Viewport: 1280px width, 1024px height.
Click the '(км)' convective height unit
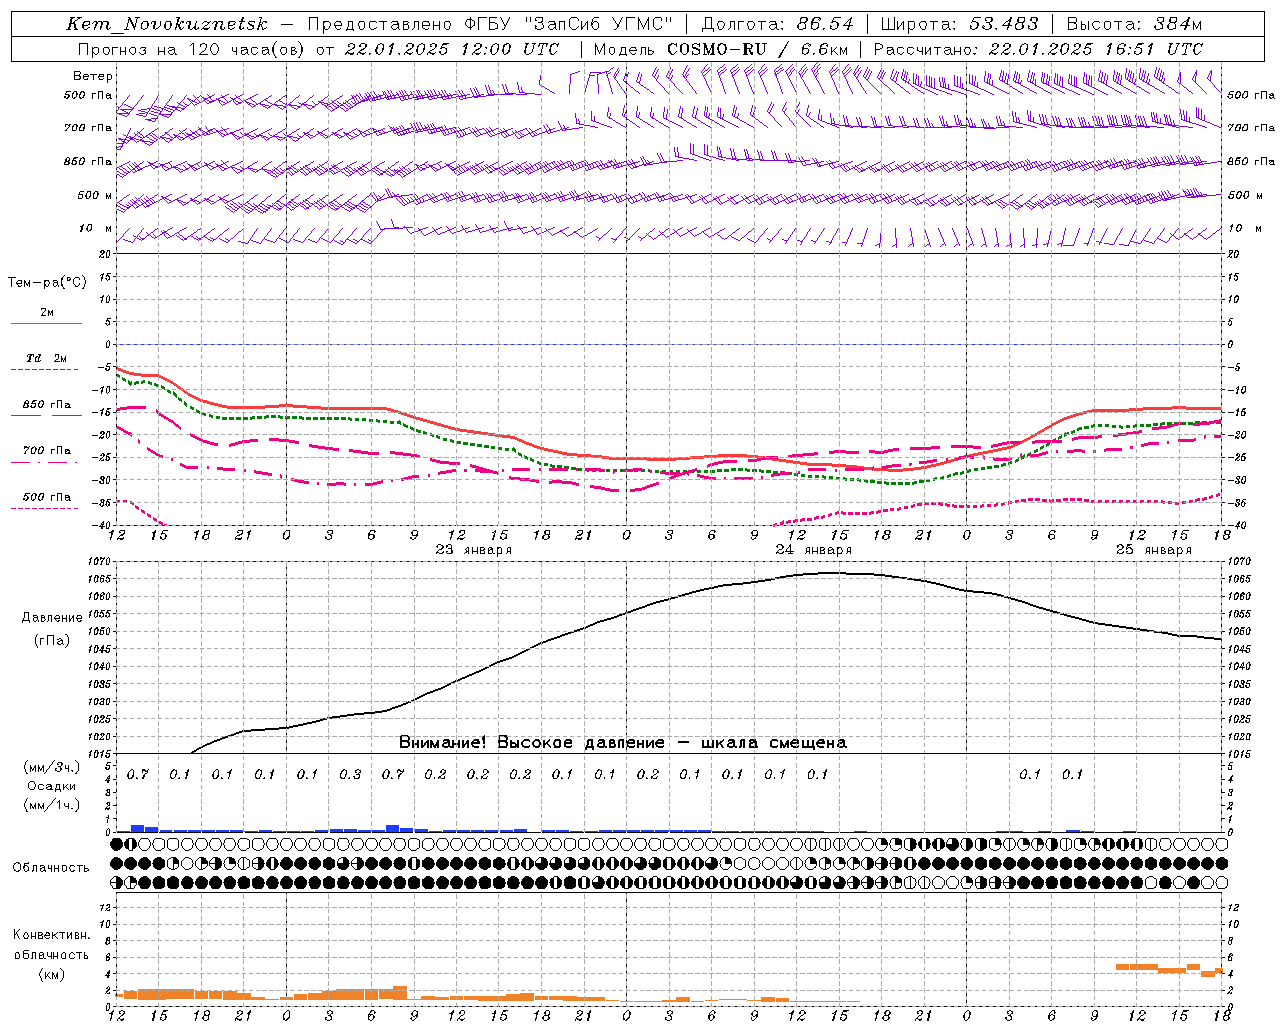point(51,974)
